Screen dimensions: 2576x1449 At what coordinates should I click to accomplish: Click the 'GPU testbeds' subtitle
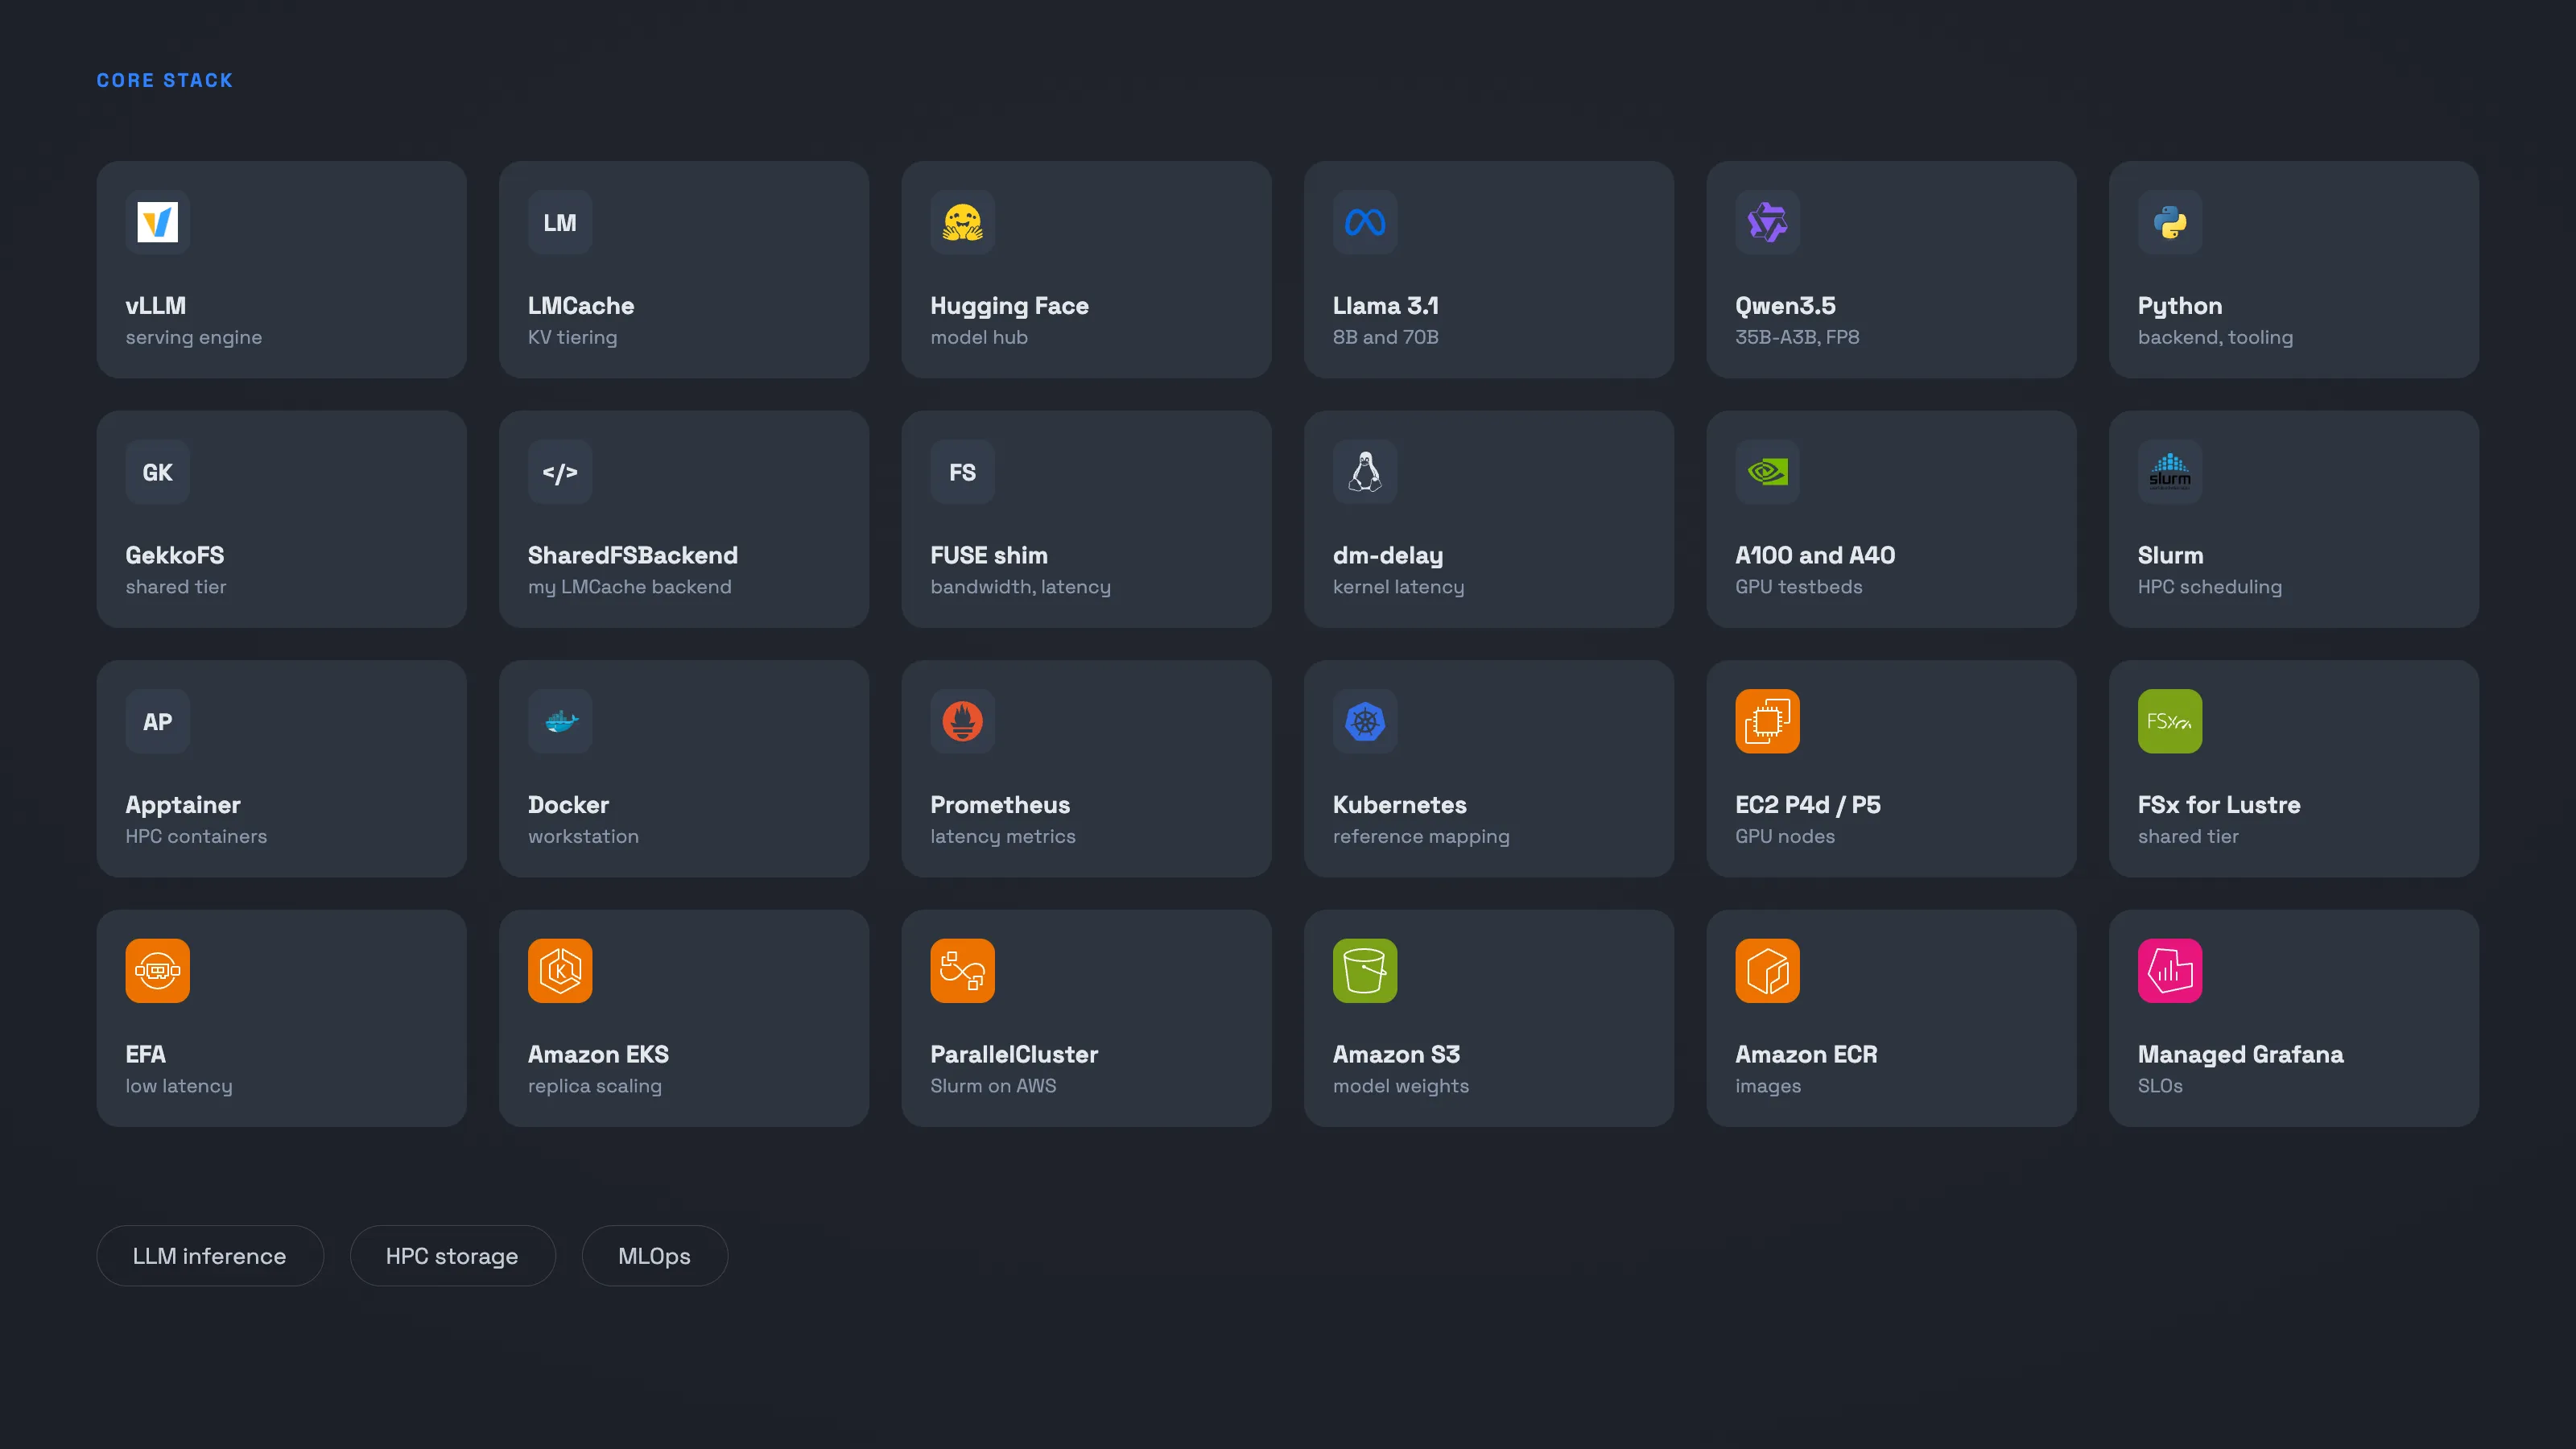click(1799, 587)
